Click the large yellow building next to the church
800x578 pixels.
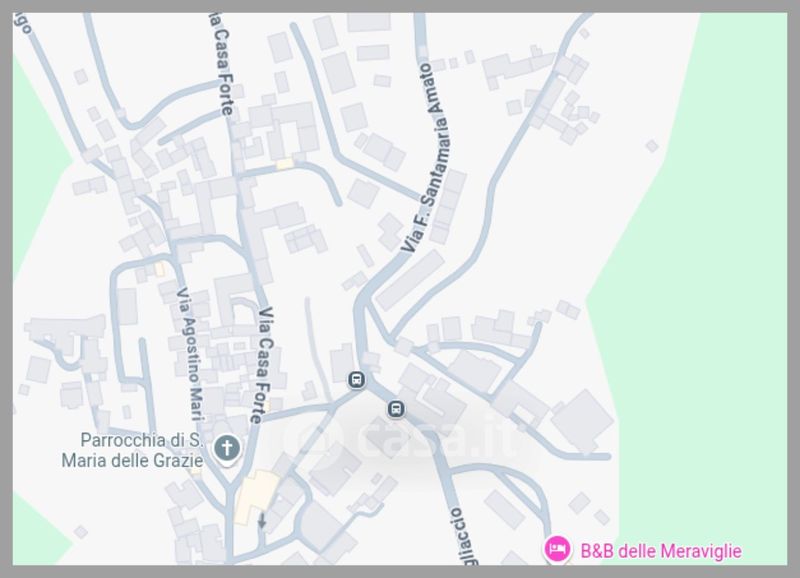[255, 496]
